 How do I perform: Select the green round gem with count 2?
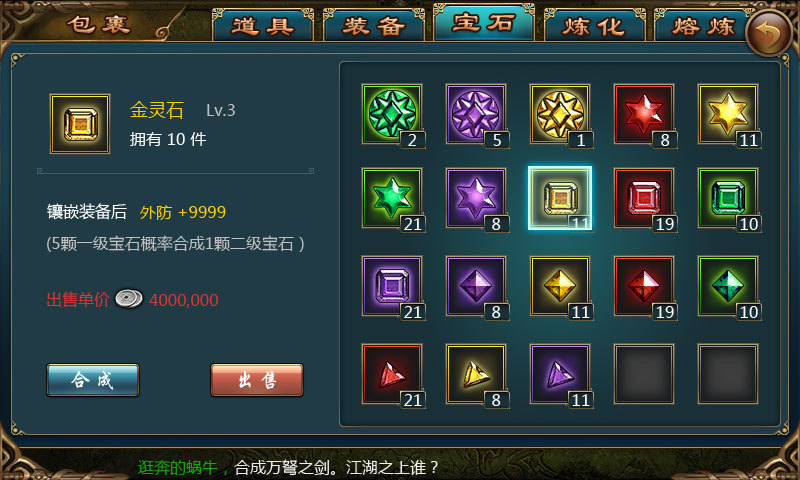coord(392,114)
